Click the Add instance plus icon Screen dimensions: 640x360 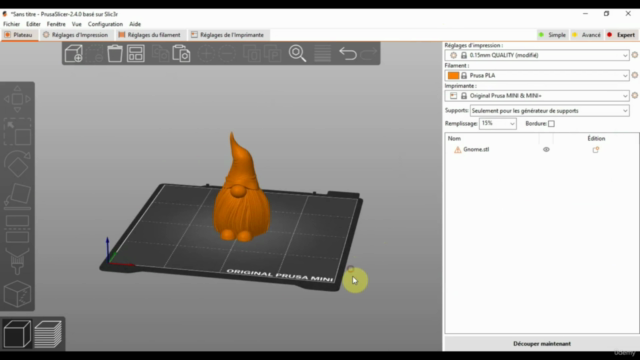coord(206,53)
